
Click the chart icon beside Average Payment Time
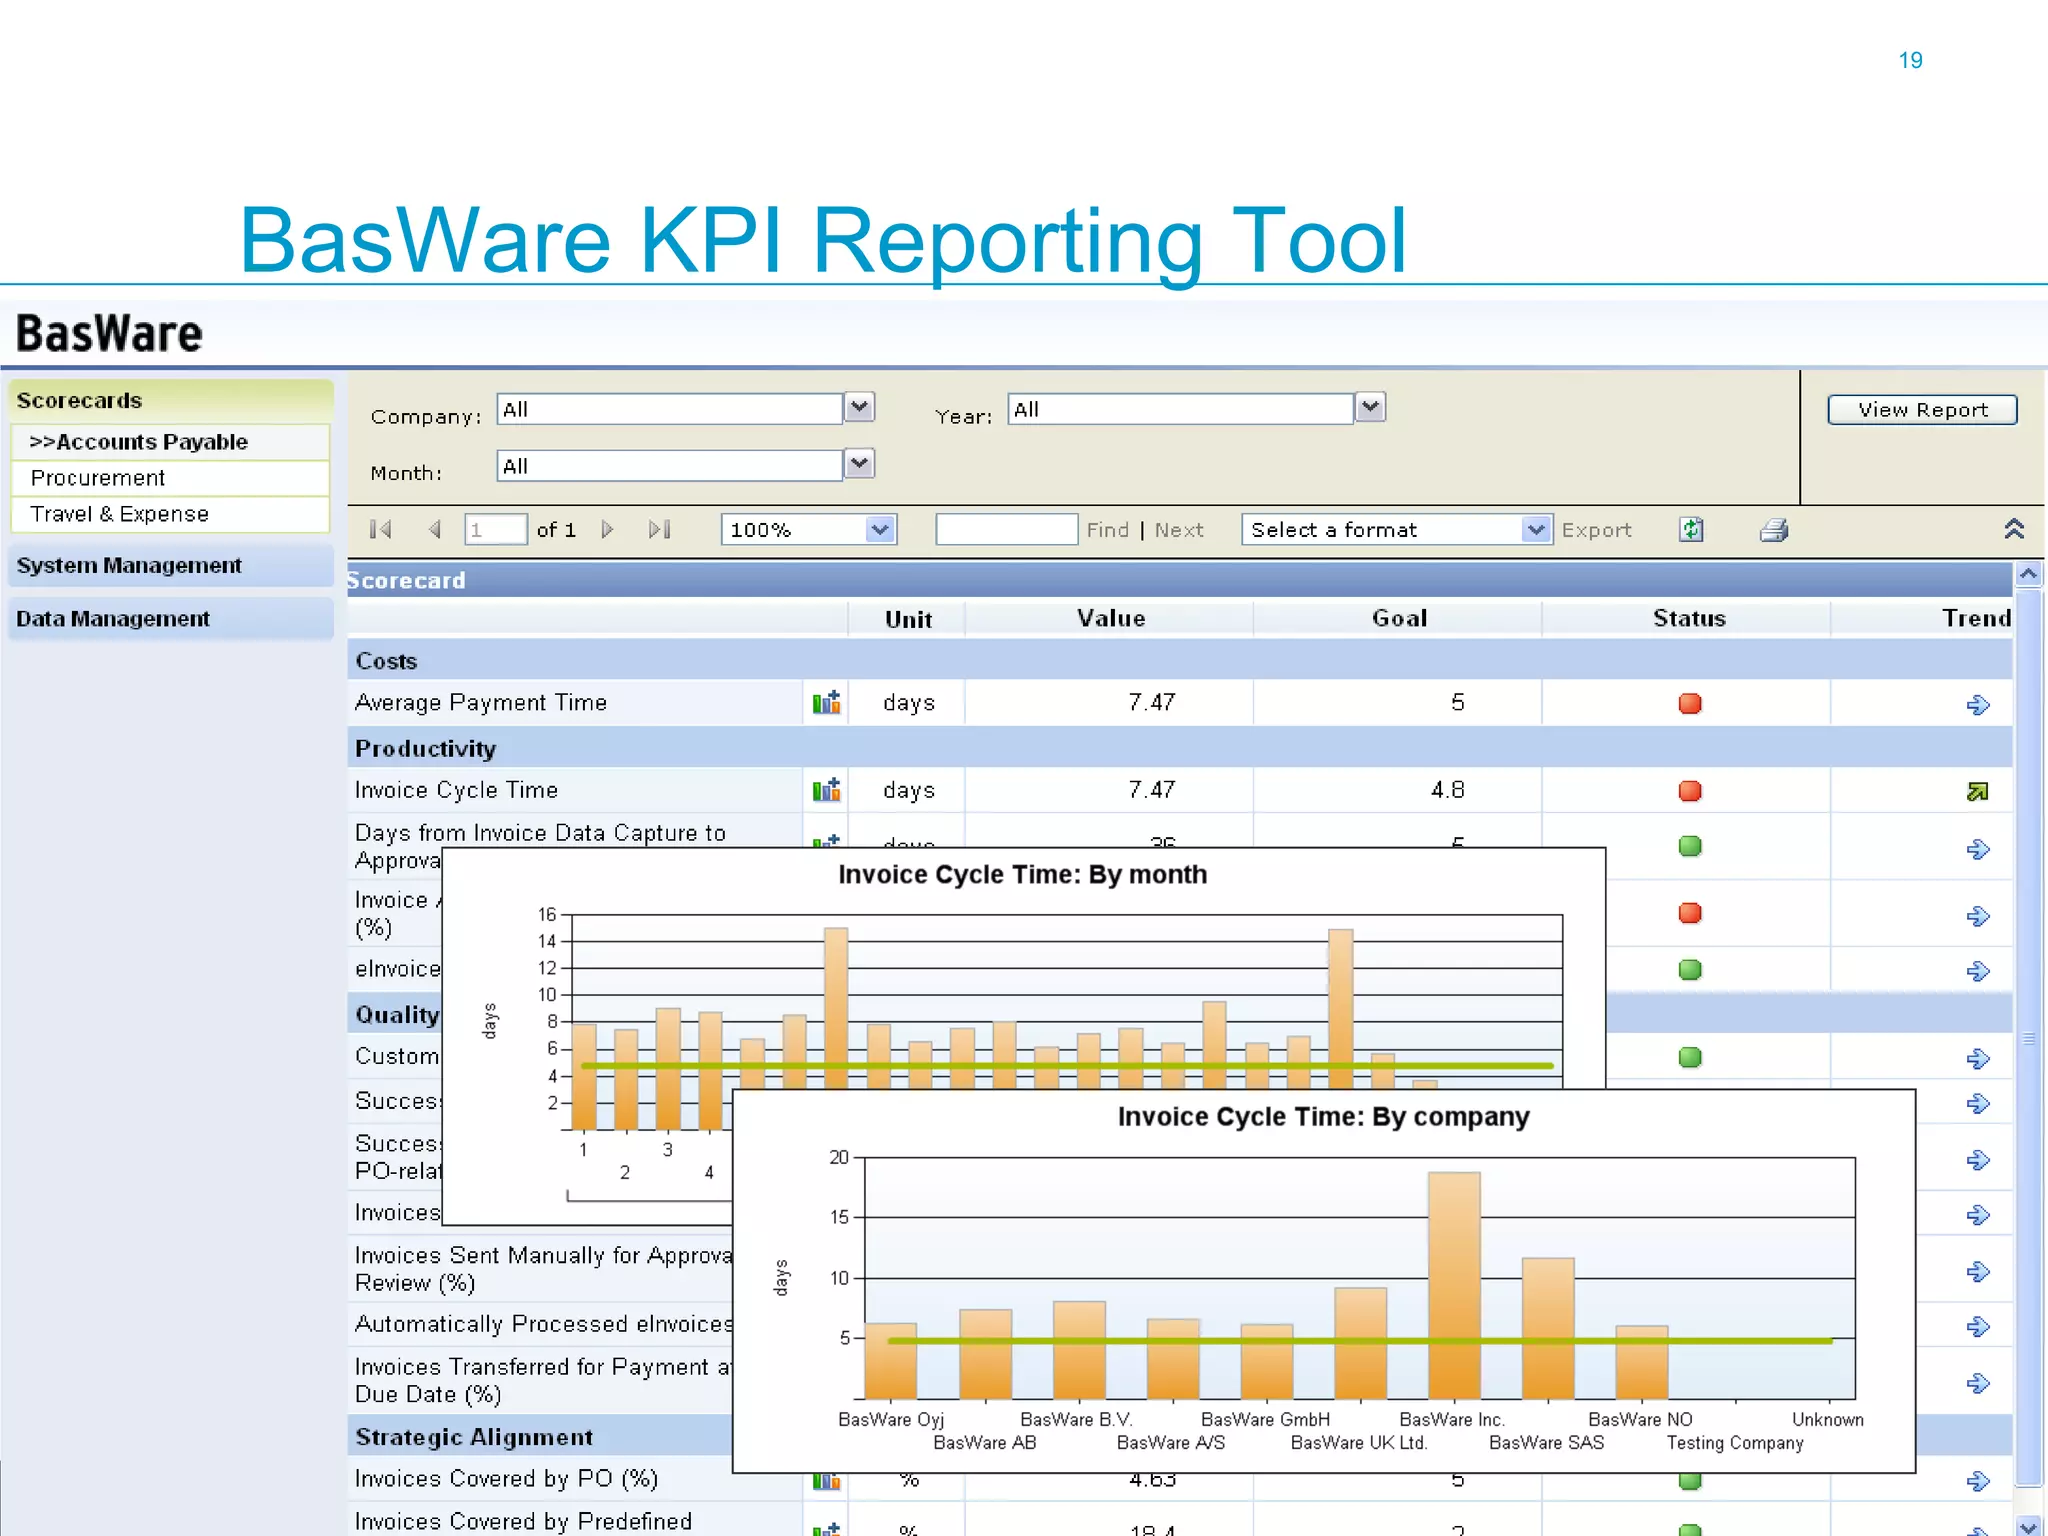click(x=826, y=703)
